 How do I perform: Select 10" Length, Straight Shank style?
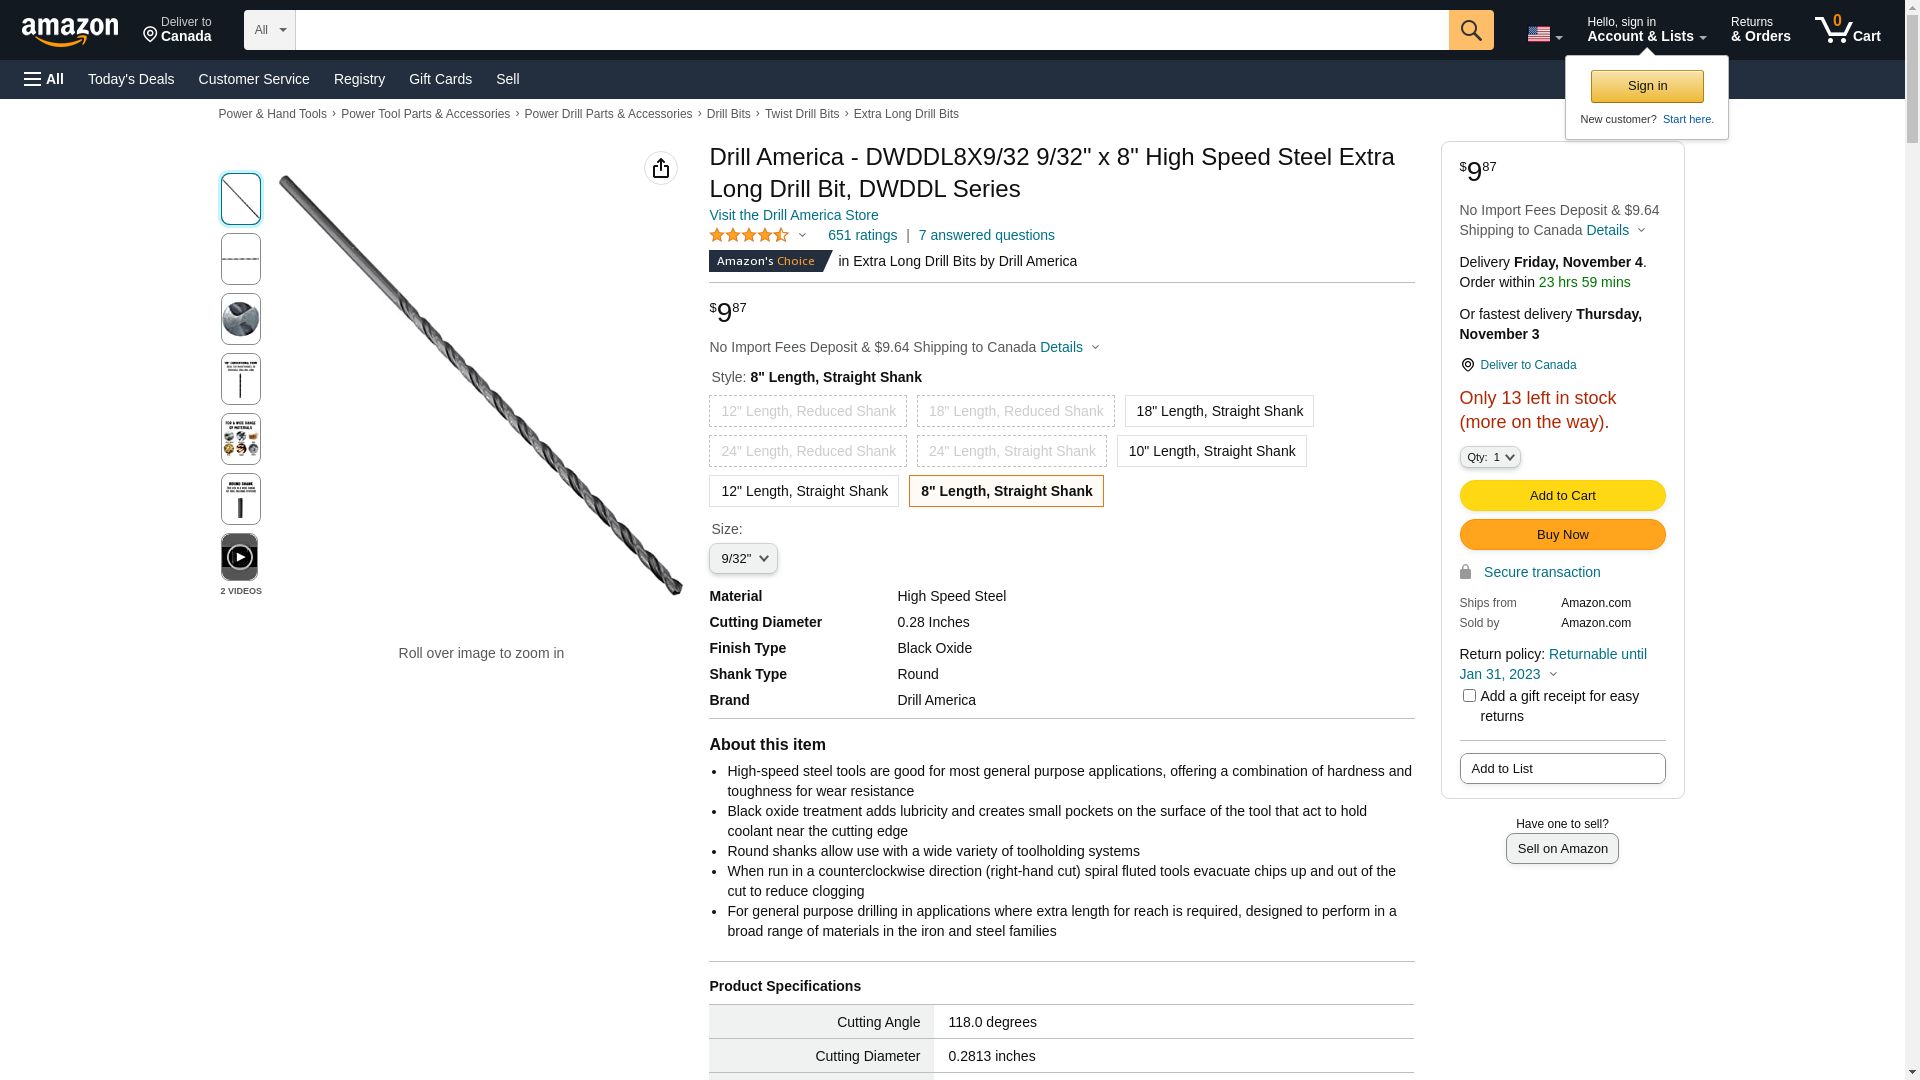coord(1211,451)
